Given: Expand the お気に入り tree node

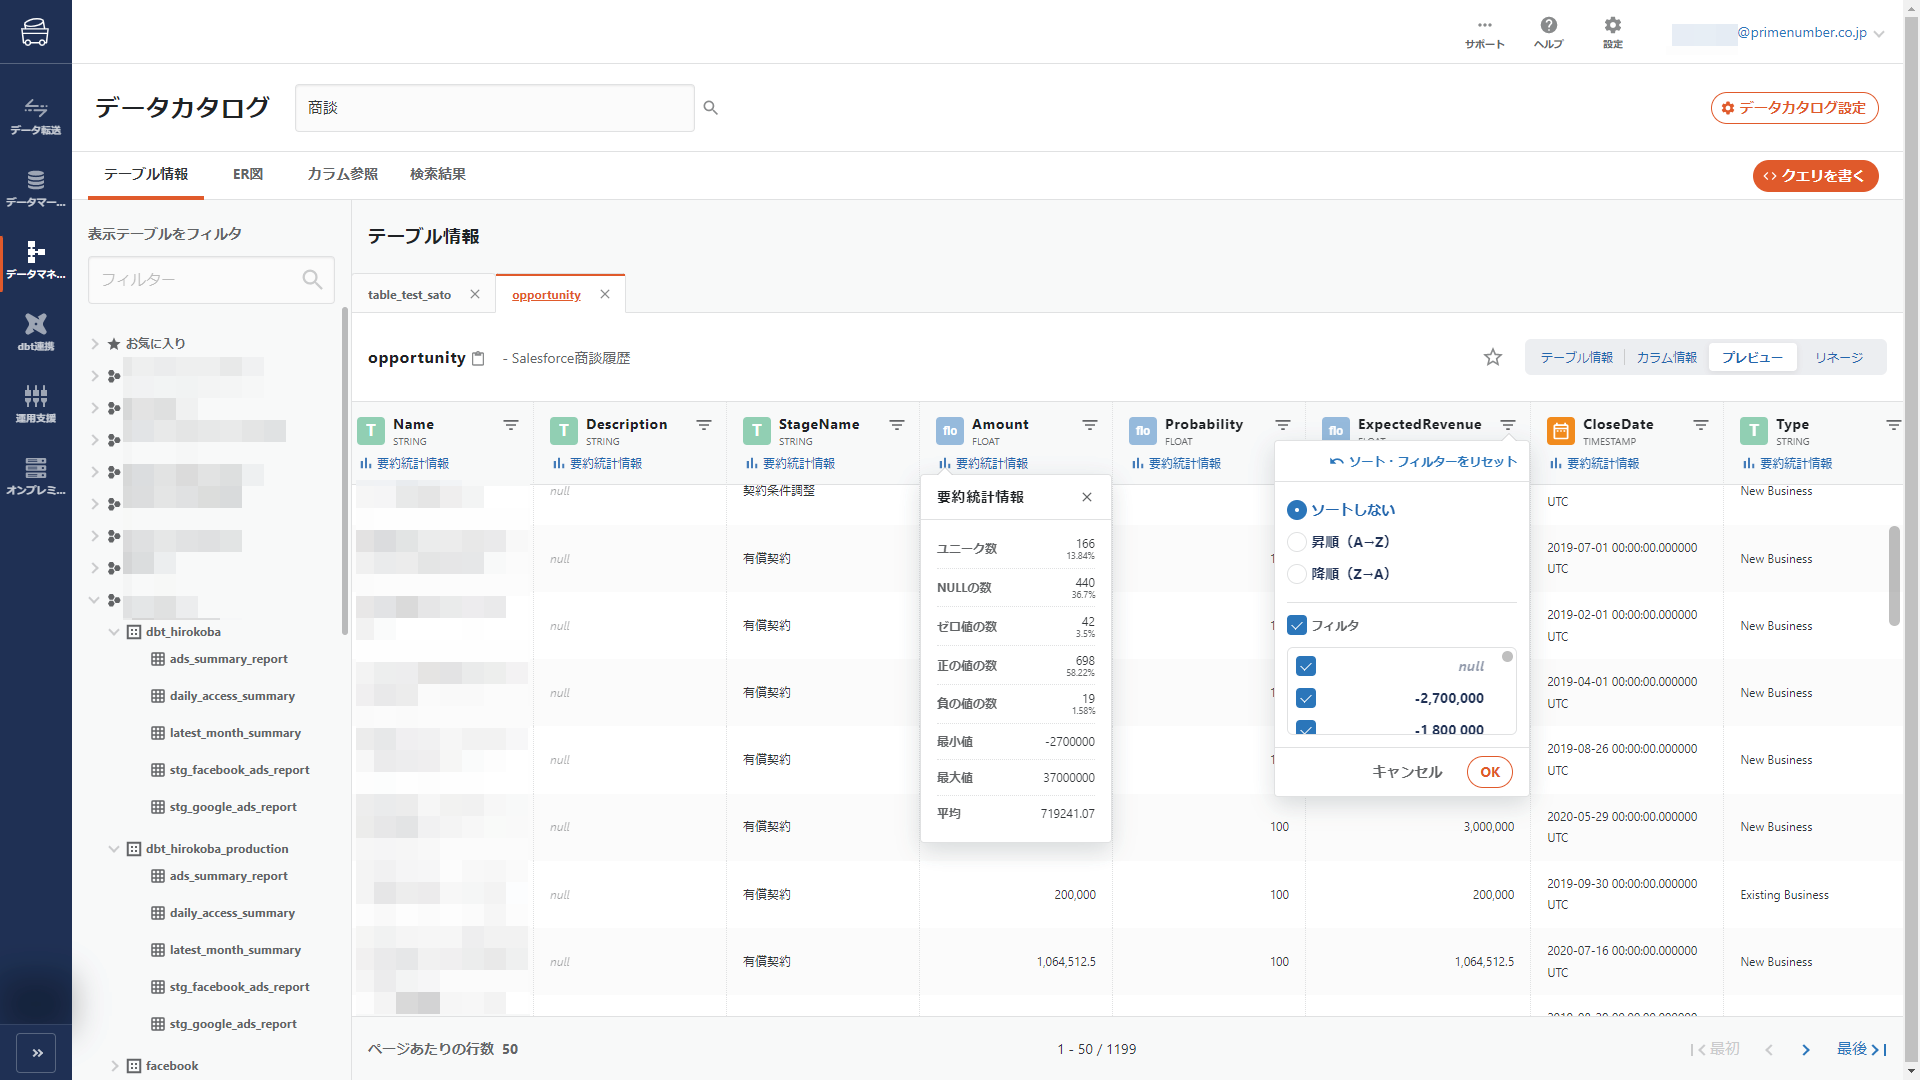Looking at the screenshot, I should pos(95,343).
